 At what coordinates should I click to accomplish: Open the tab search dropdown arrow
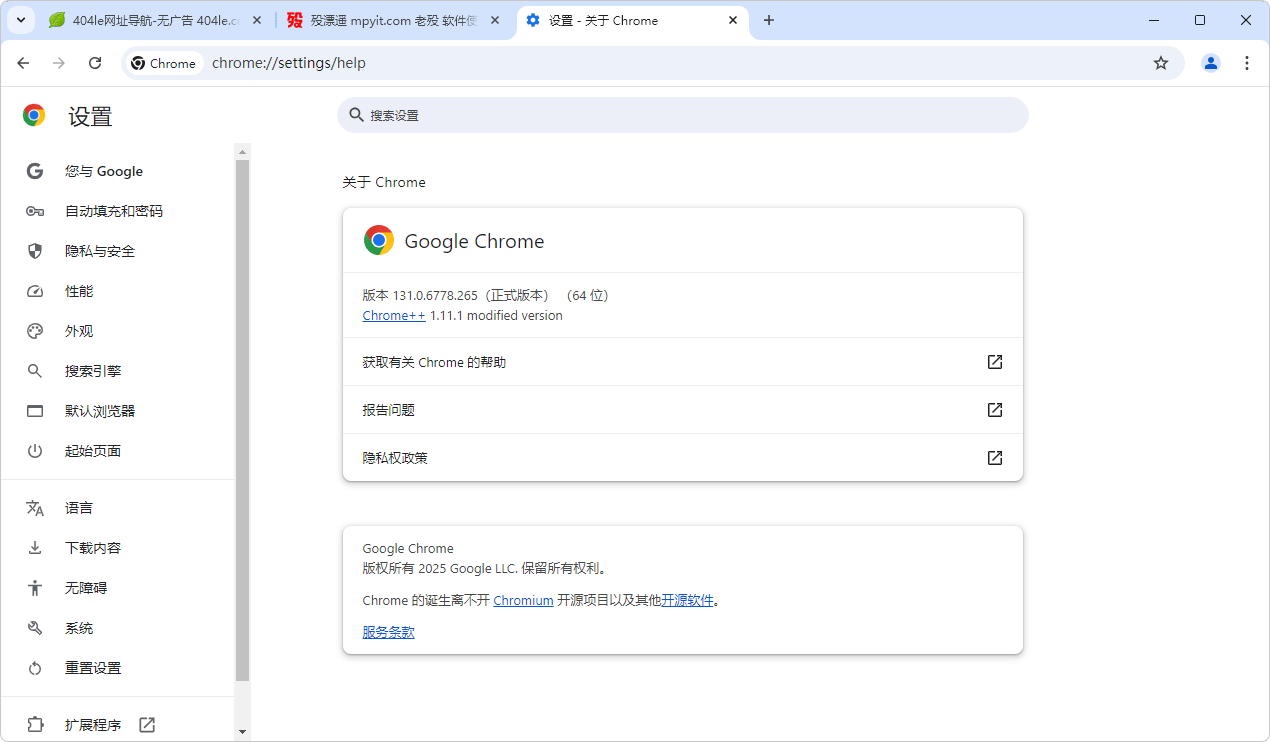click(x=20, y=20)
